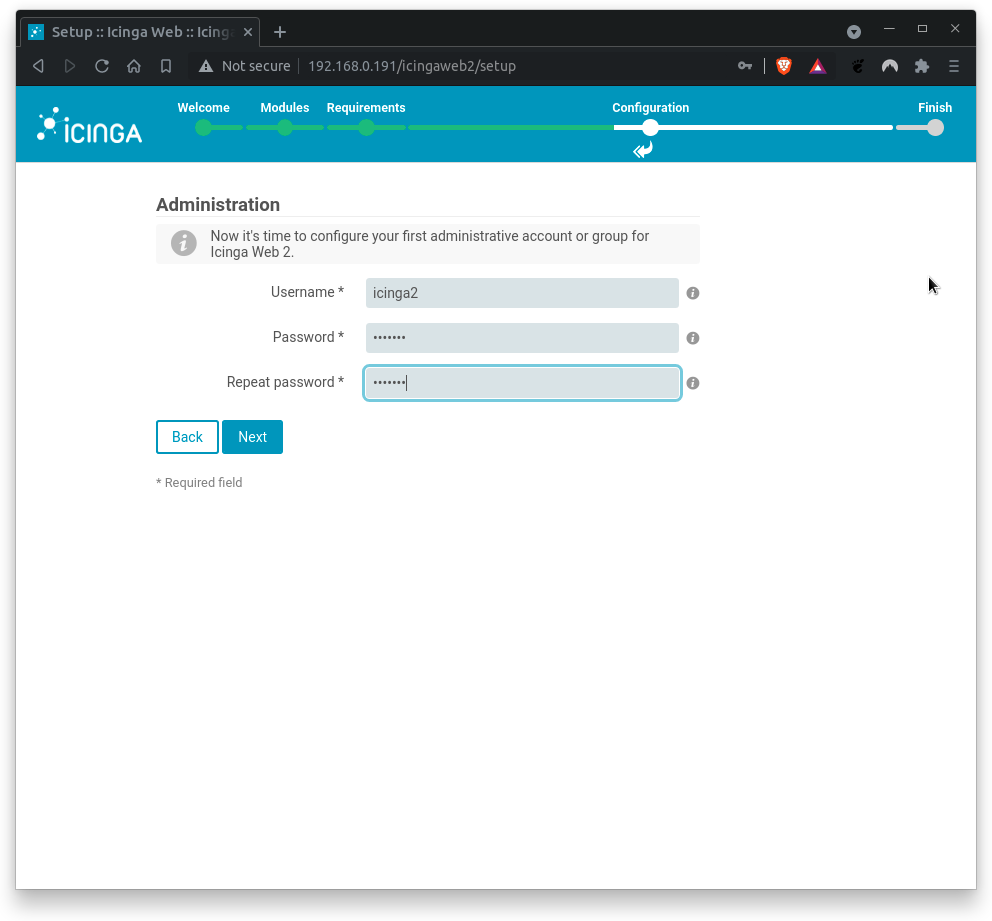
Task: Click the Icinga logo in the header
Action: point(88,124)
